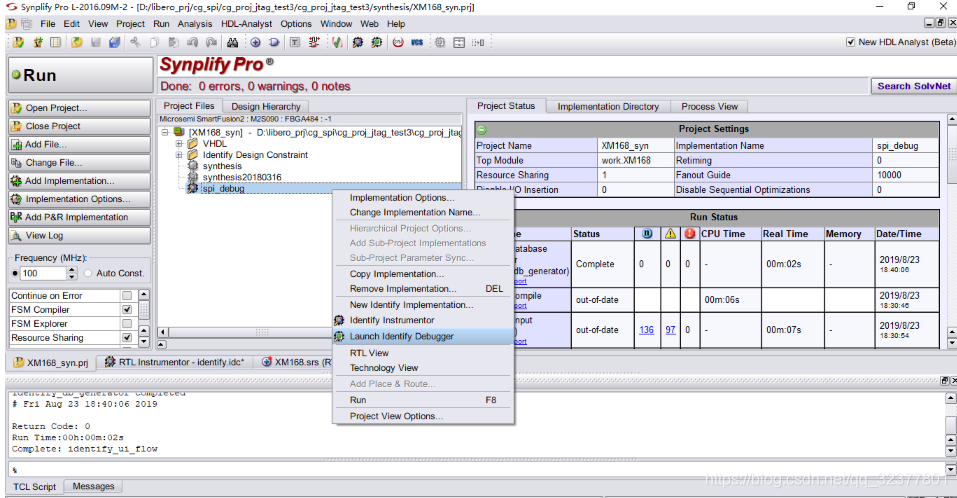Click the paste toolbar icon
Screen dimensions: 957x498
[173, 42]
